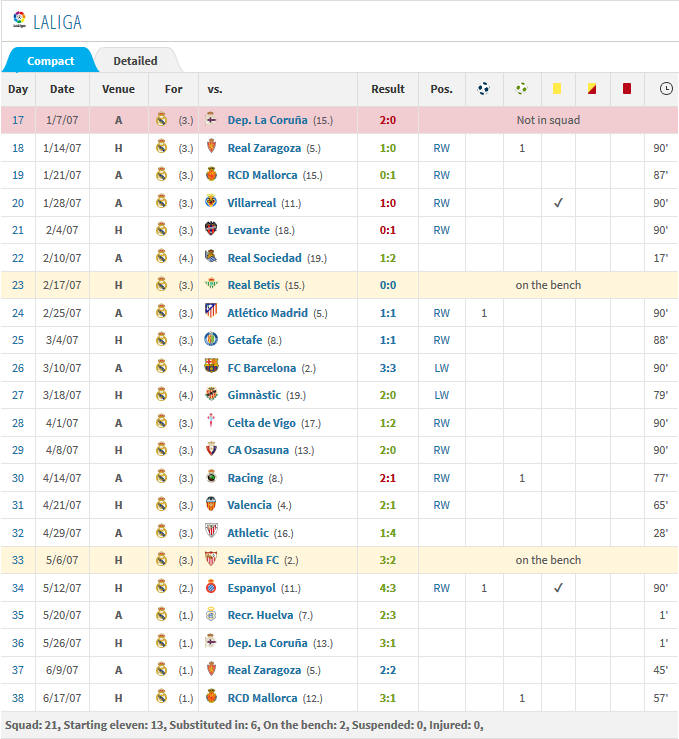The height and width of the screenshot is (739, 679).
Task: Click the red card column icon
Action: pyautogui.click(x=627, y=89)
